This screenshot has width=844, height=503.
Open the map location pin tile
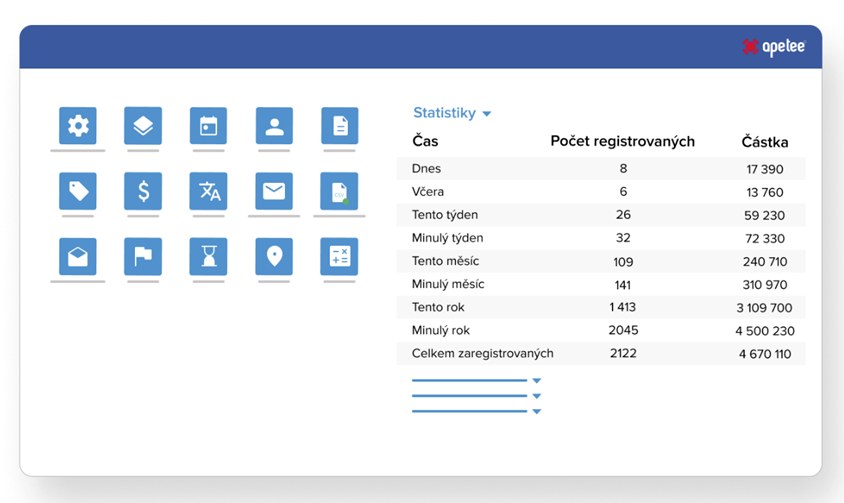274,257
